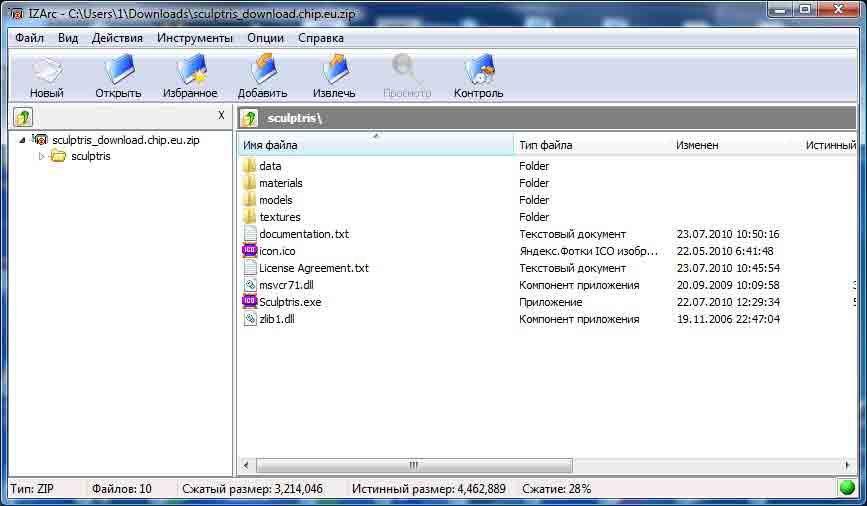Click the Извлечь extract toolbar icon

335,69
